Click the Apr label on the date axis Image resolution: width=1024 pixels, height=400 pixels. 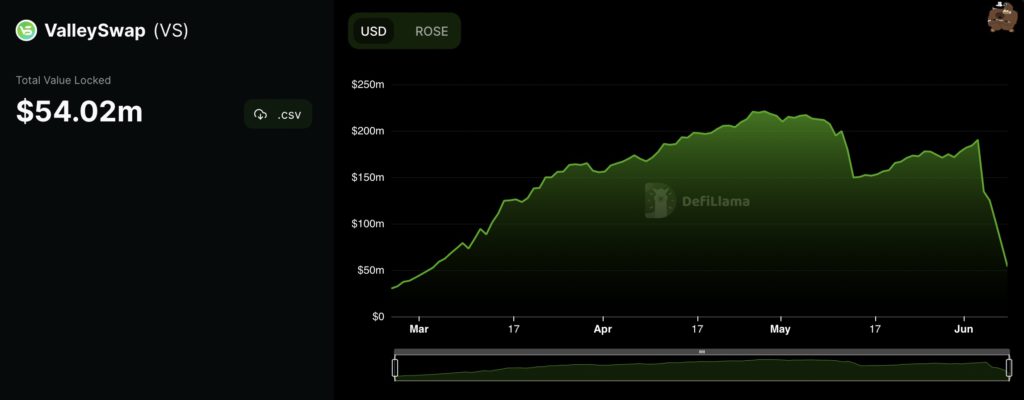603,328
